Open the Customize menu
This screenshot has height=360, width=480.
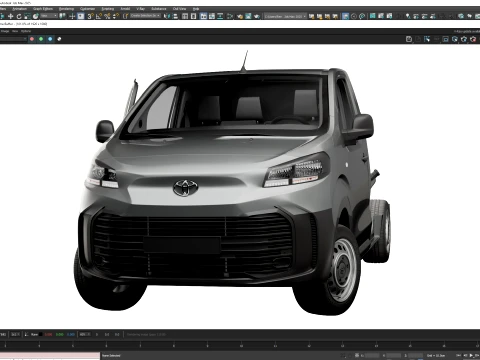[x=87, y=9]
